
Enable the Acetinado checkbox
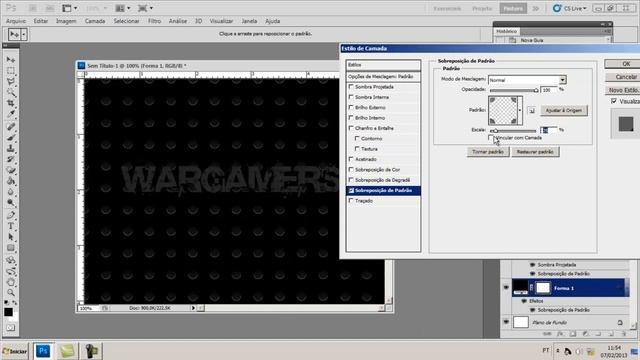pos(351,159)
